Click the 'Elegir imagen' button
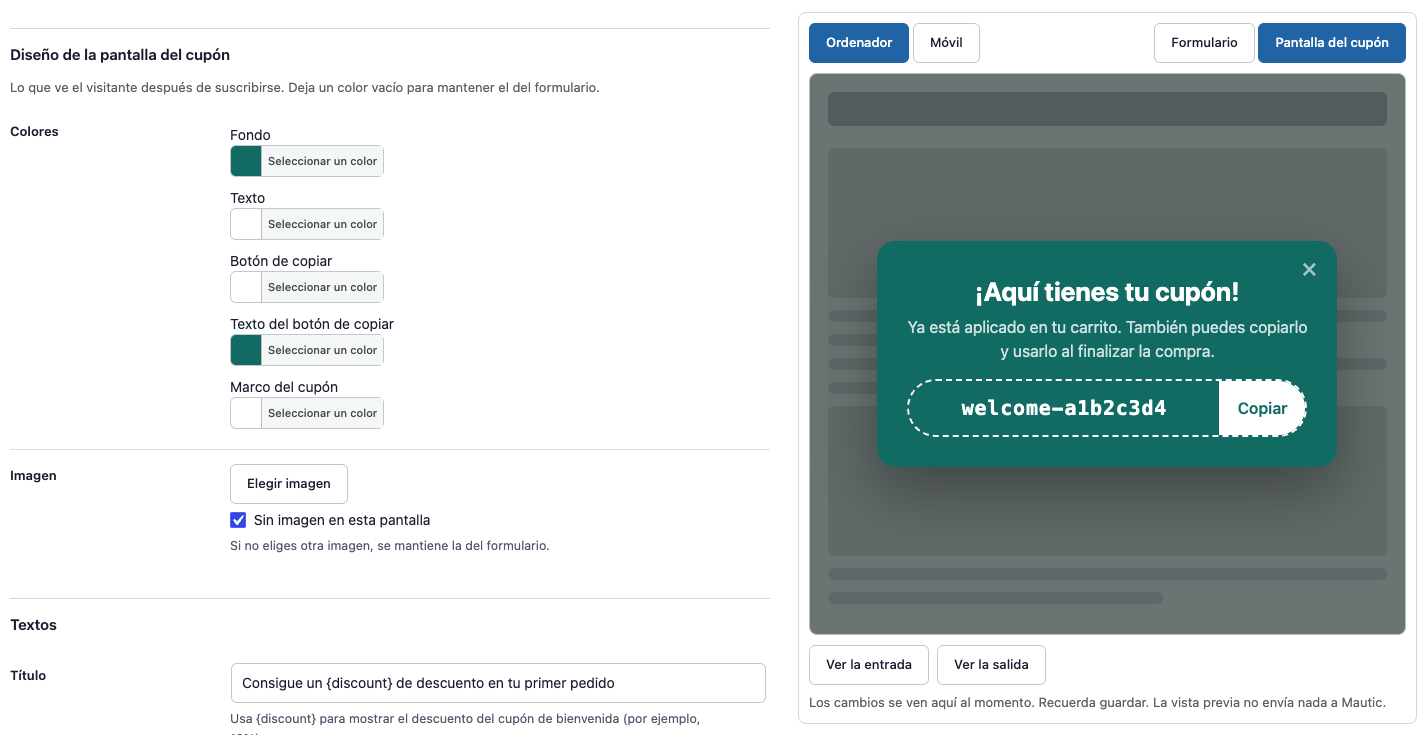The width and height of the screenshot is (1427, 735). [289, 484]
